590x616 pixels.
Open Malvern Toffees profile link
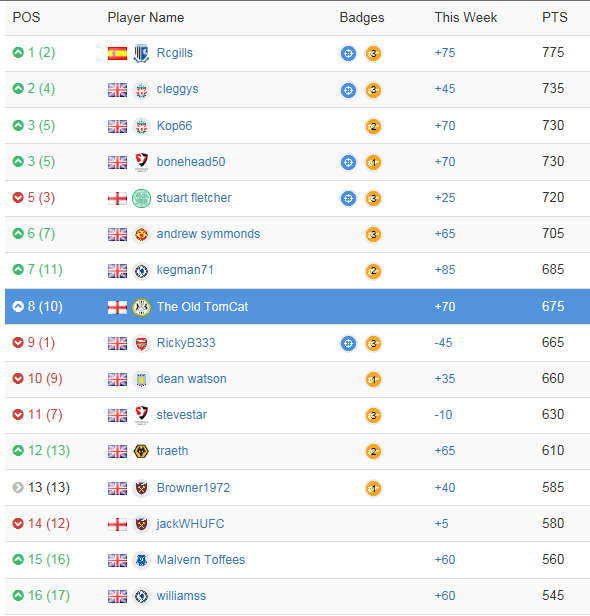pyautogui.click(x=201, y=559)
